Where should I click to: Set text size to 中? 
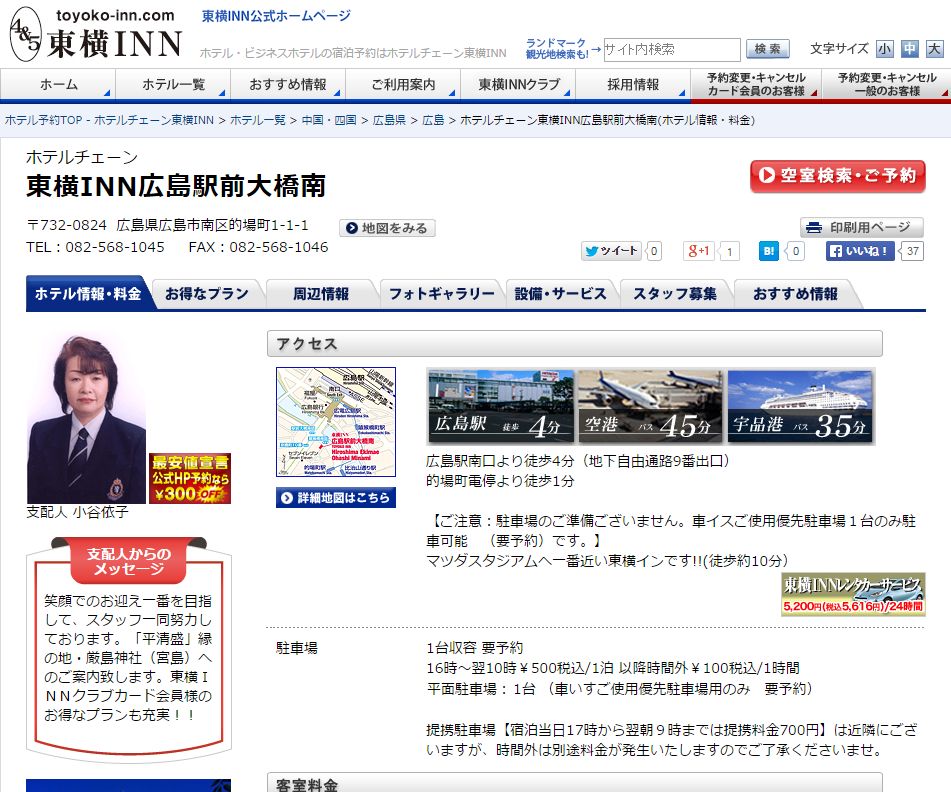click(x=909, y=49)
